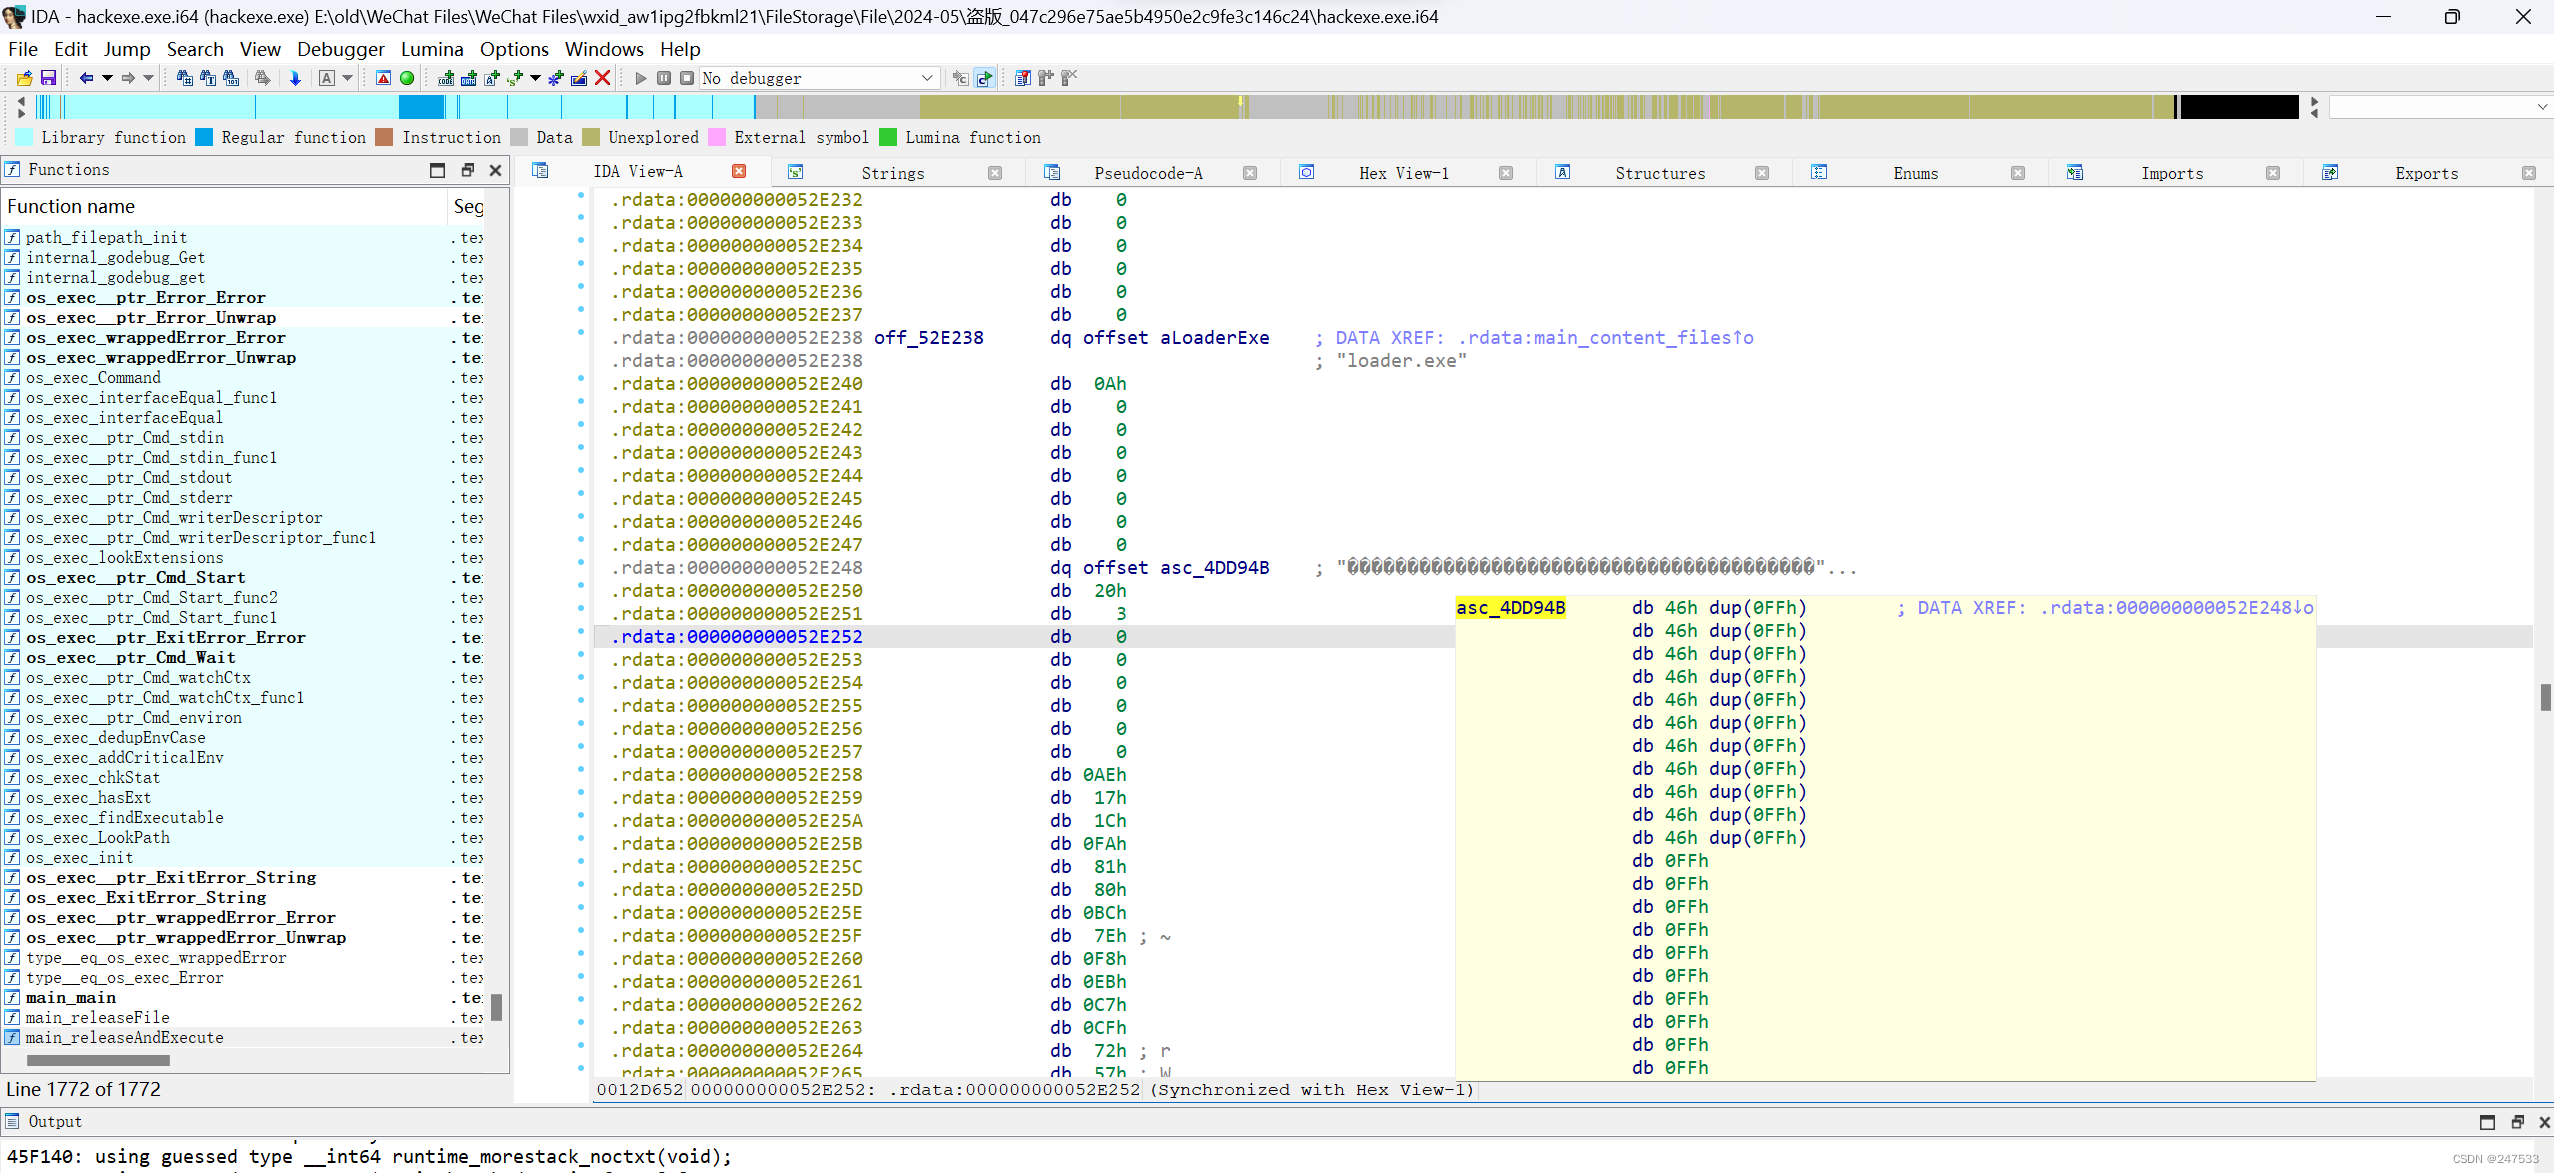This screenshot has height=1173, width=2554.
Task: Close the Exports tab
Action: [2529, 173]
